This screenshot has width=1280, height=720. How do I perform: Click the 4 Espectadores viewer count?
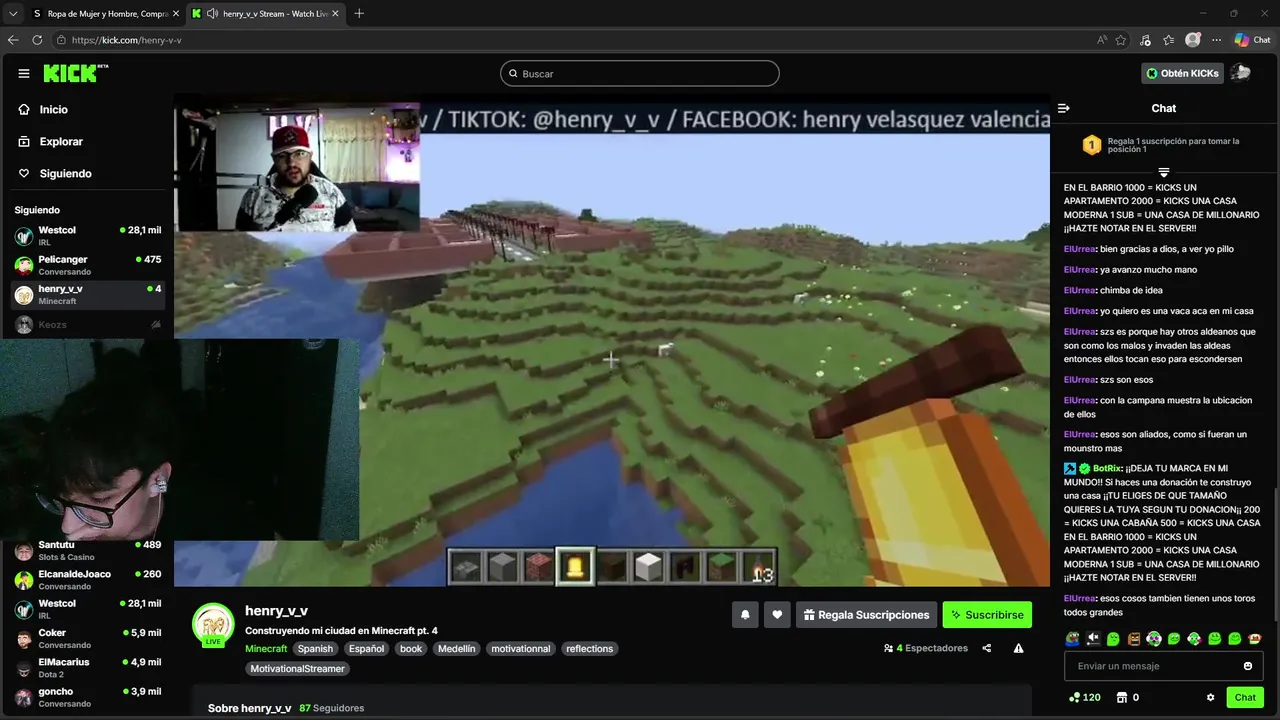(926, 648)
